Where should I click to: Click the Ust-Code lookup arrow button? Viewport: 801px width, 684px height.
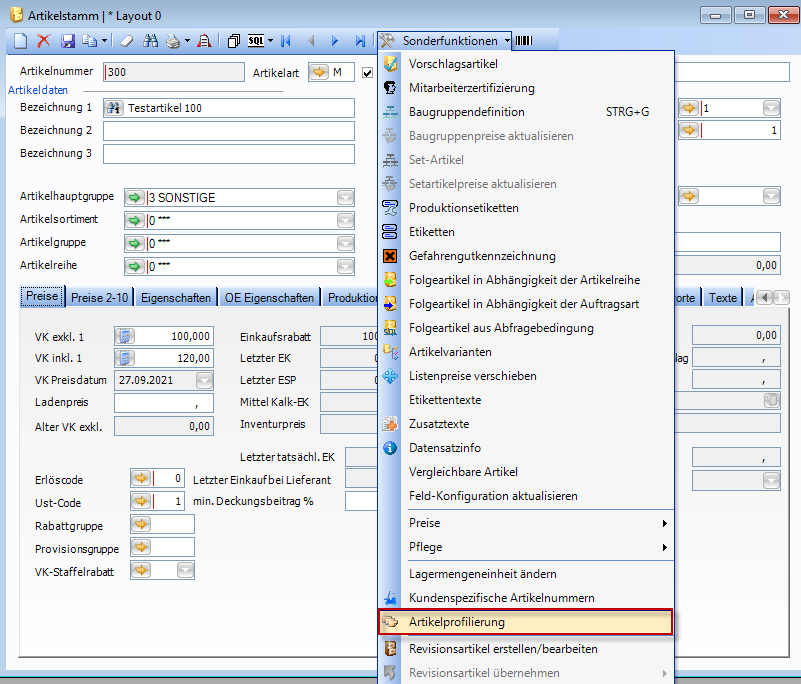coord(141,501)
